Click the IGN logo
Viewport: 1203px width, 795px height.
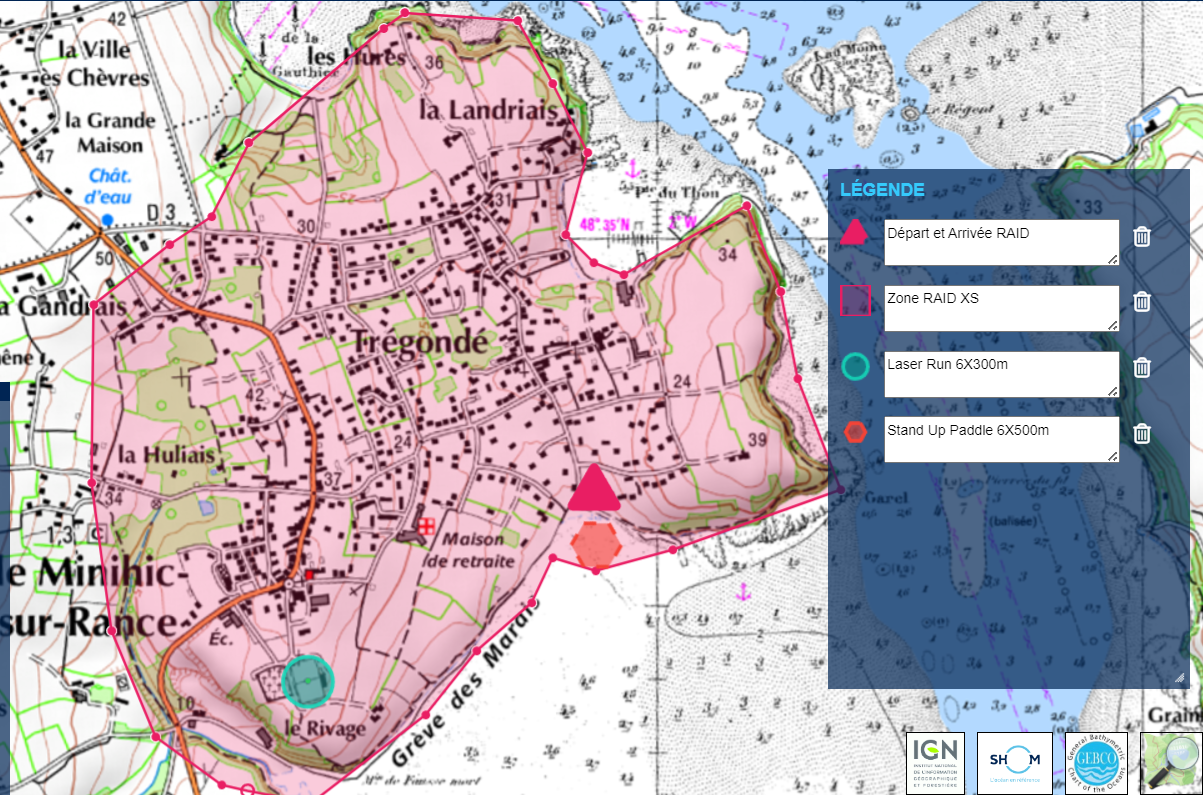tap(935, 763)
